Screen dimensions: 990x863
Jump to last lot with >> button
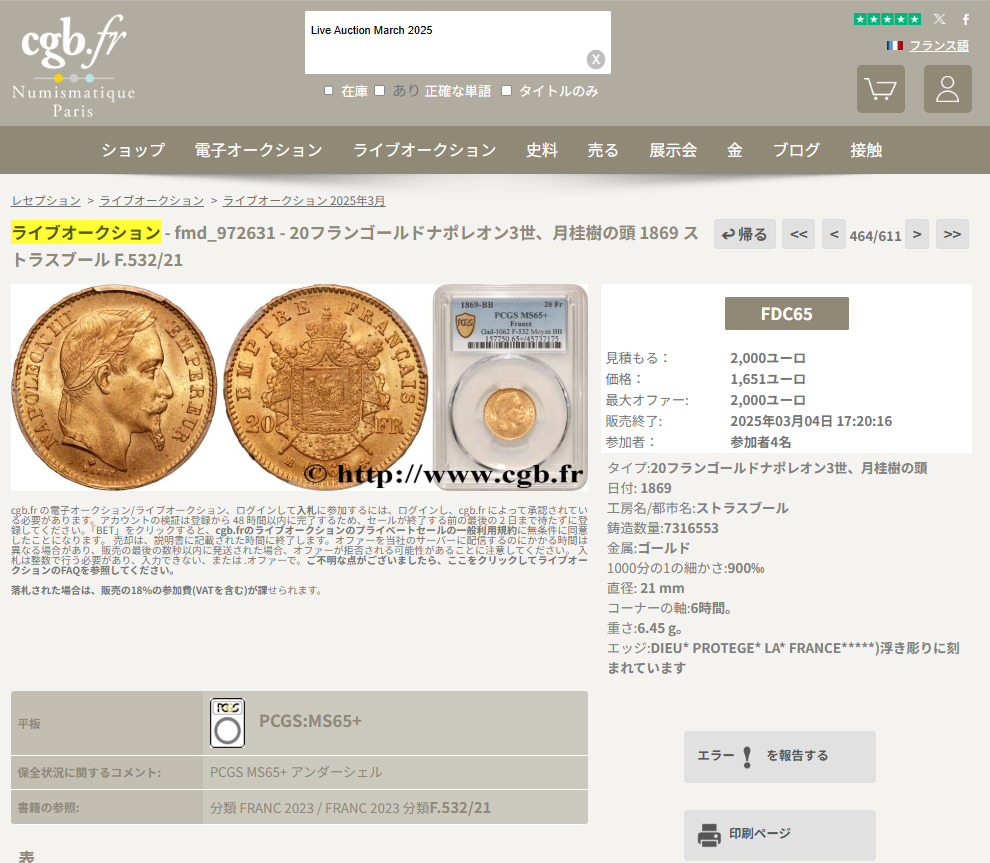(x=952, y=234)
